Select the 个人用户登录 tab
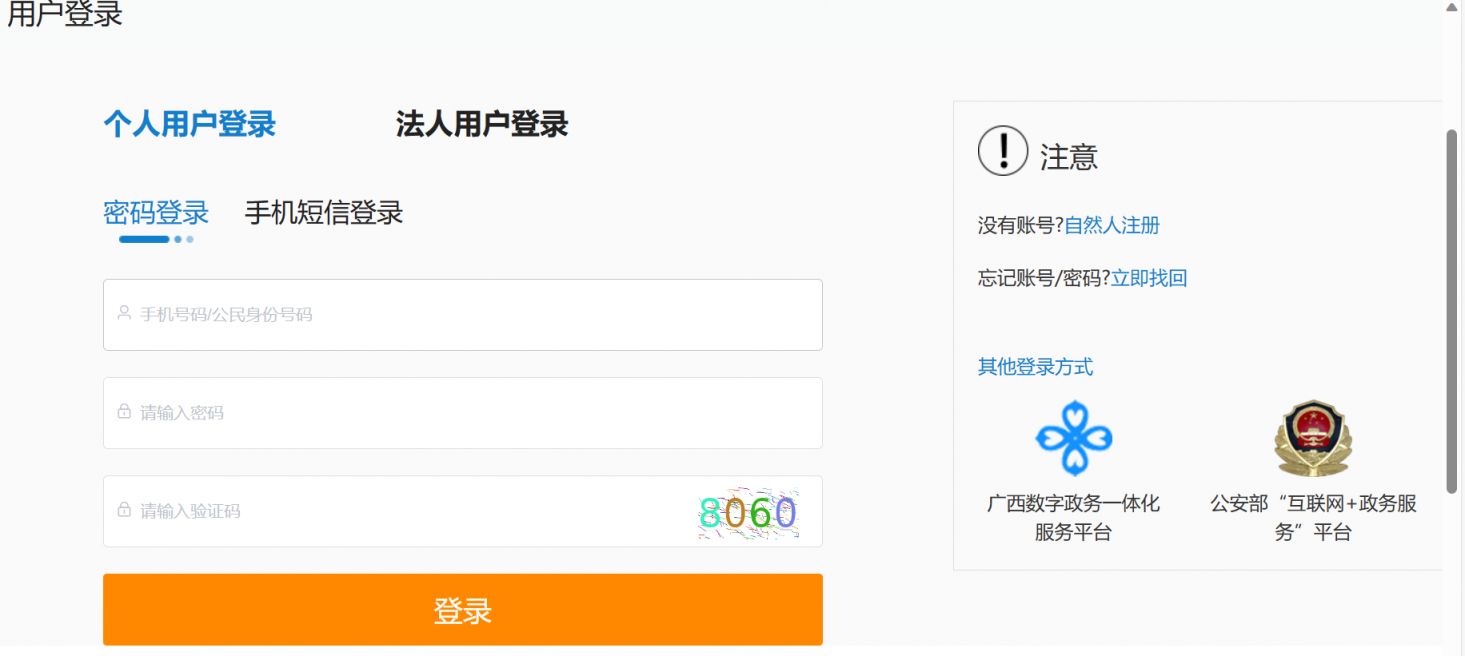1465x656 pixels. 190,125
